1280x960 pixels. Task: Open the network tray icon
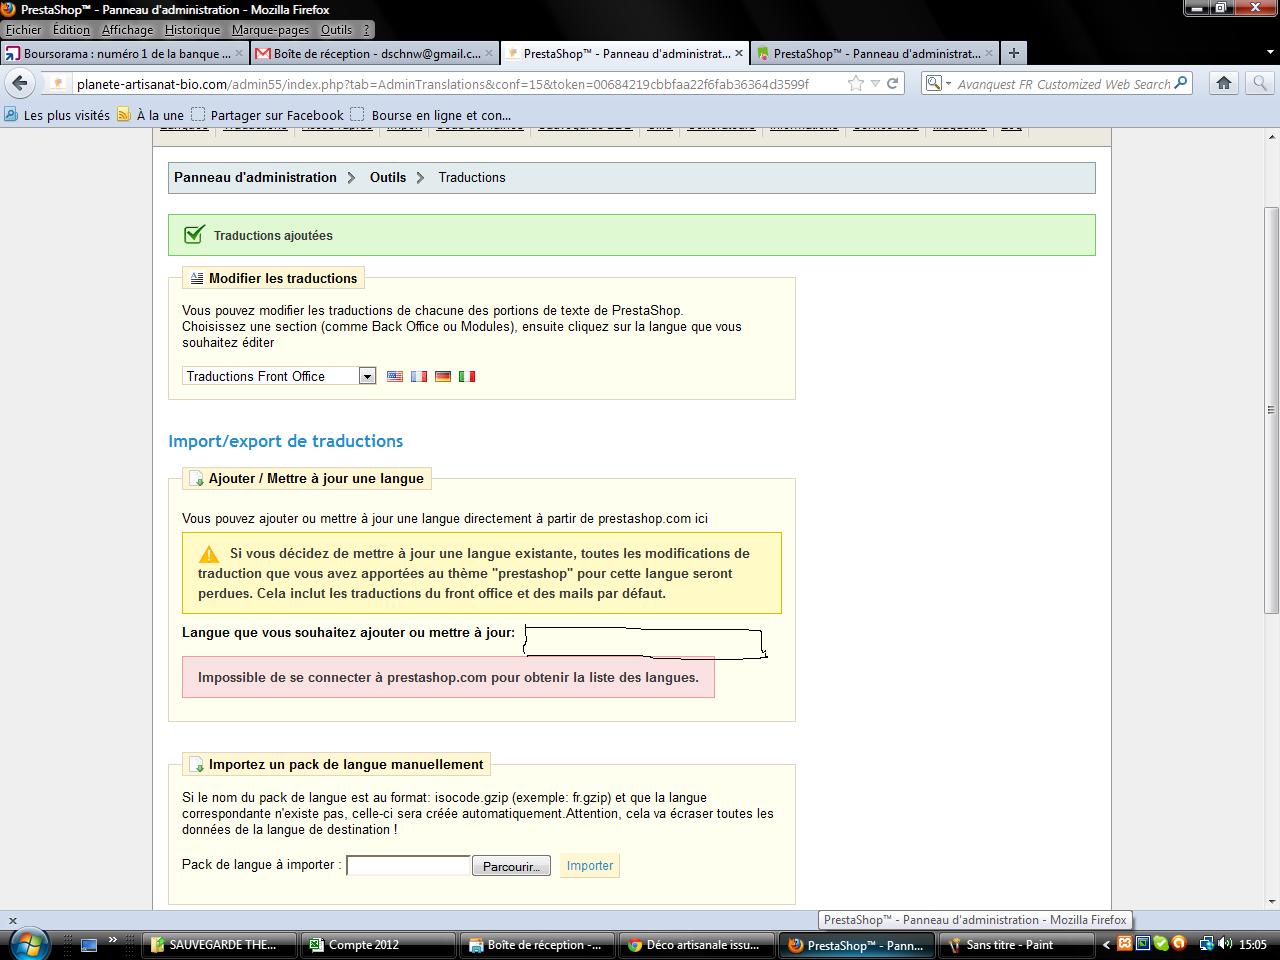(x=1207, y=944)
